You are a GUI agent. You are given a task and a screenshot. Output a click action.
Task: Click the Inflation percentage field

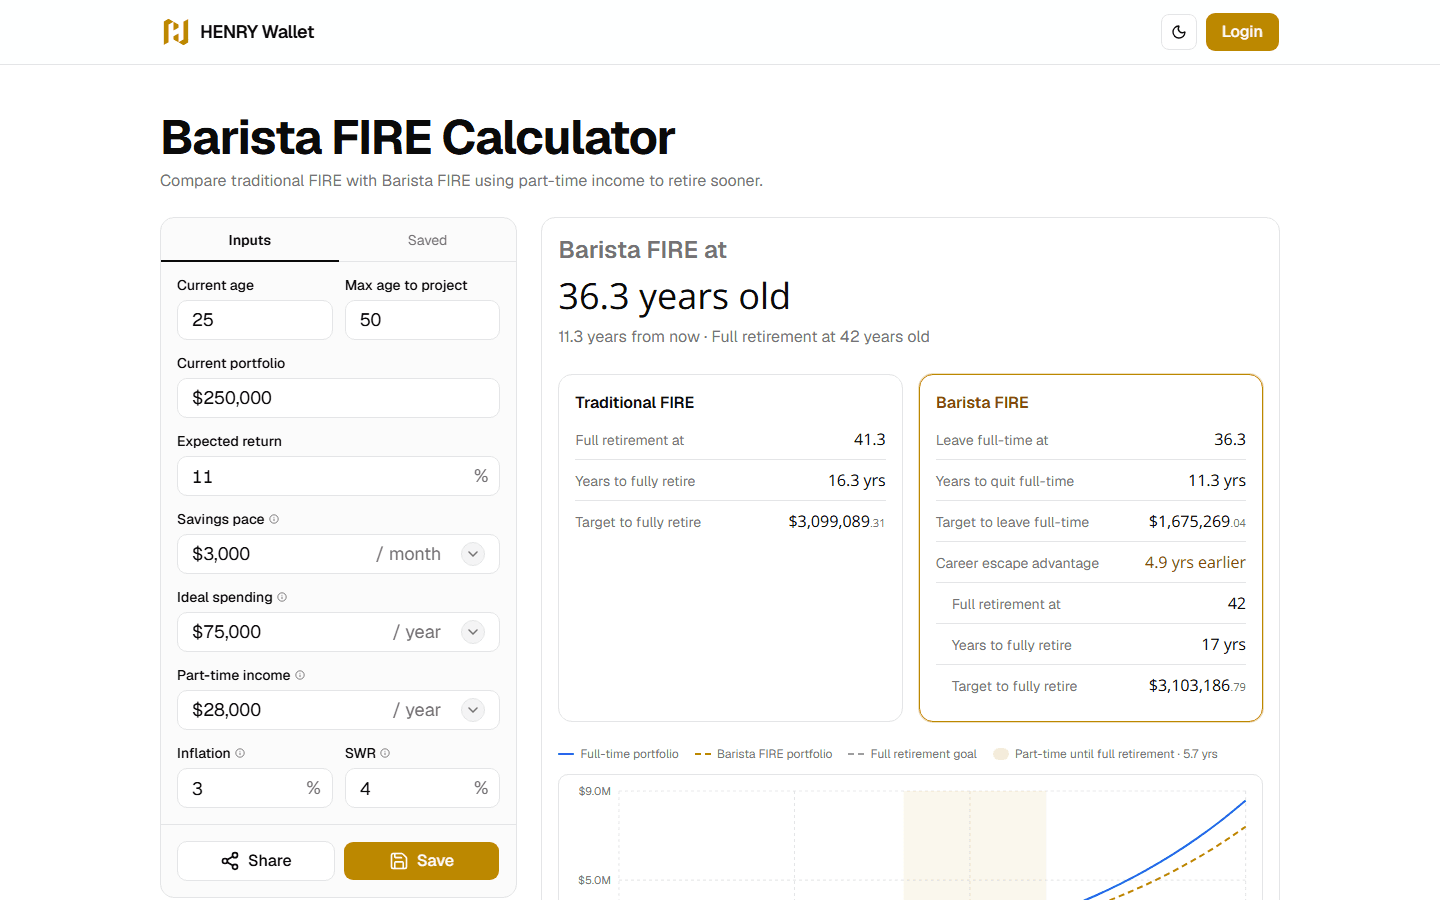click(x=255, y=788)
